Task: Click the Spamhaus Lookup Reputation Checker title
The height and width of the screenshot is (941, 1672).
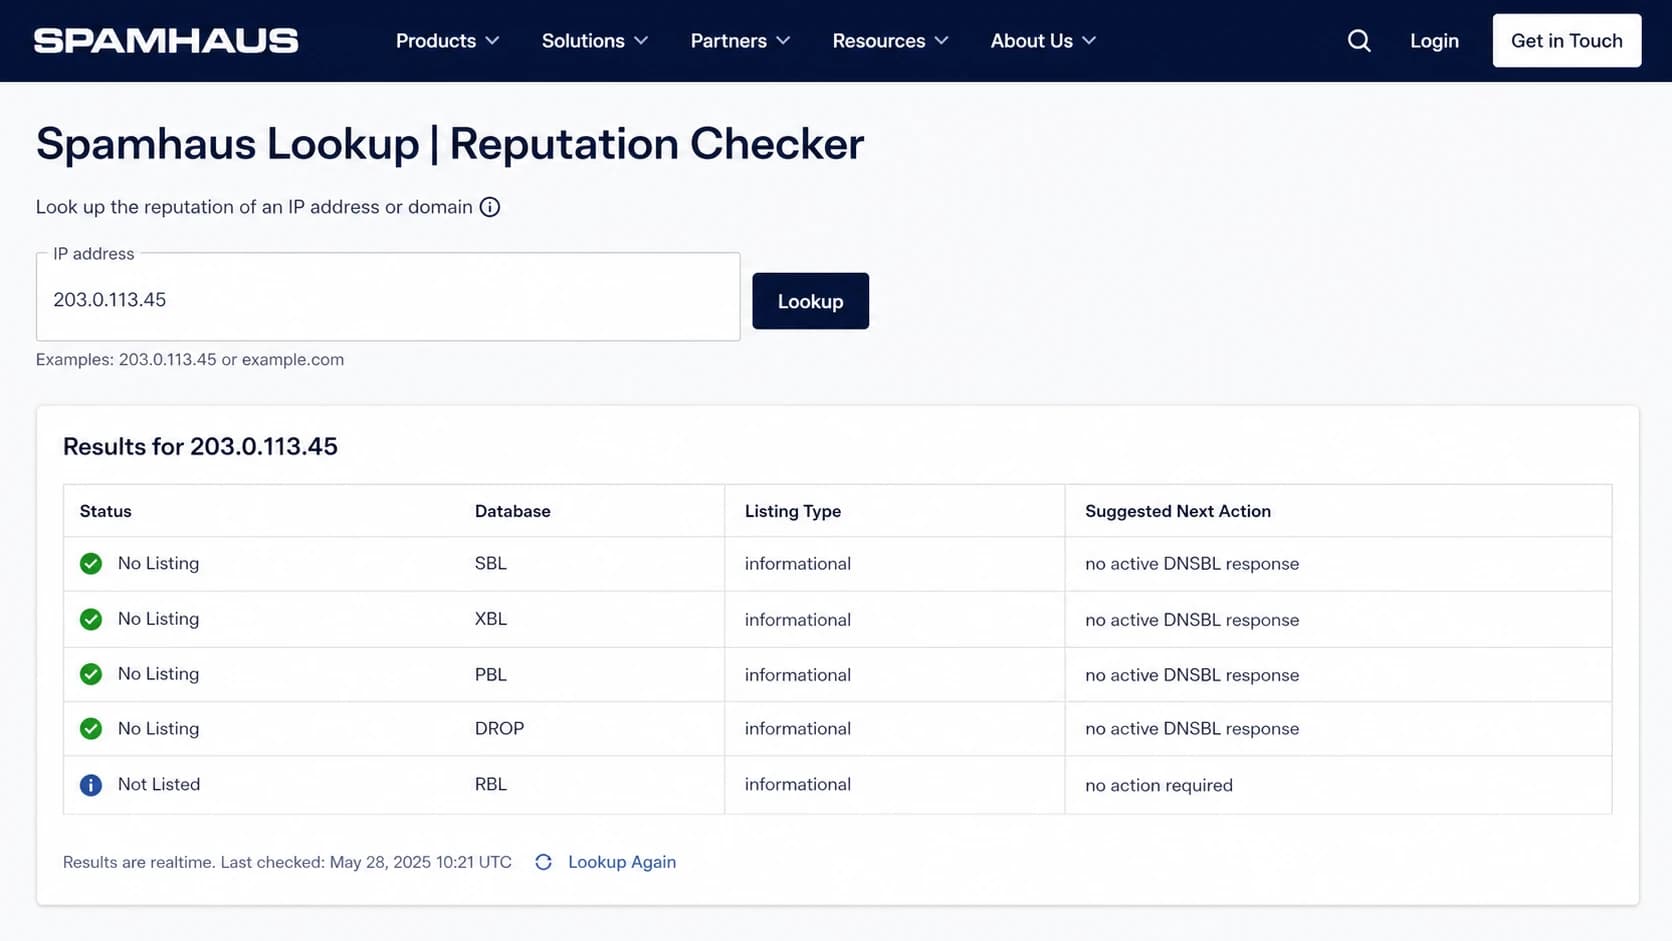Action: [x=450, y=144]
